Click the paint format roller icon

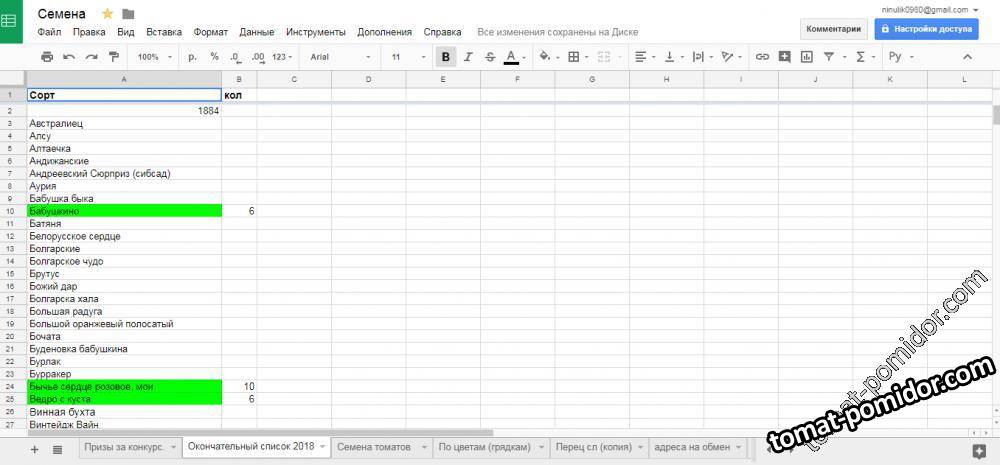coord(114,57)
